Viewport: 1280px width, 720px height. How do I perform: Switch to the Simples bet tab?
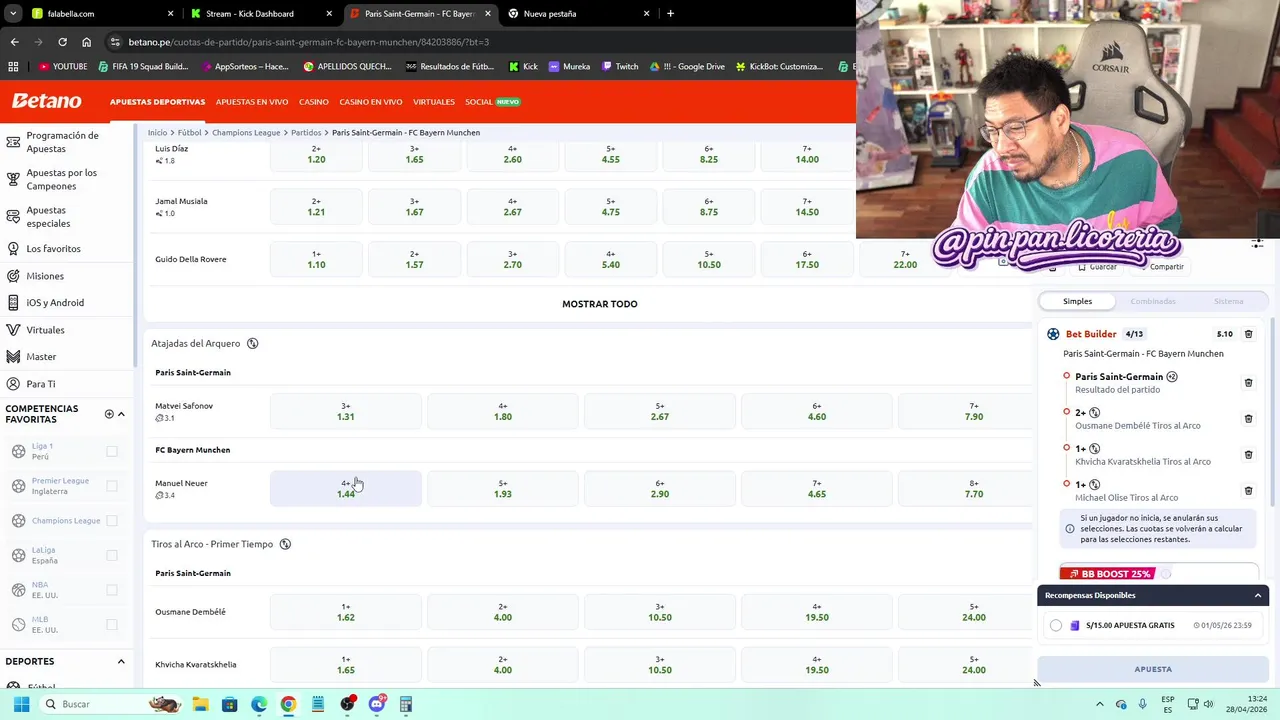tap(1077, 301)
